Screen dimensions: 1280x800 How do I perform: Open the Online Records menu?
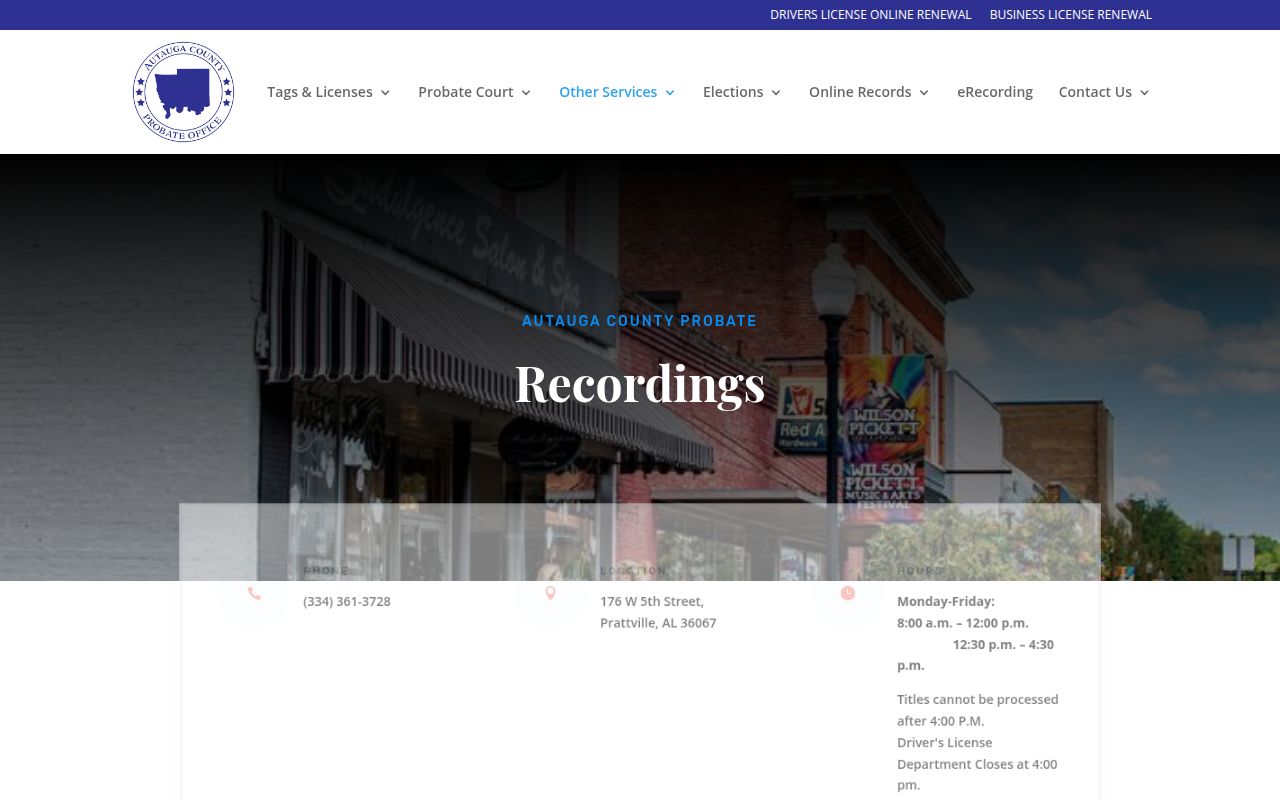pyautogui.click(x=860, y=92)
